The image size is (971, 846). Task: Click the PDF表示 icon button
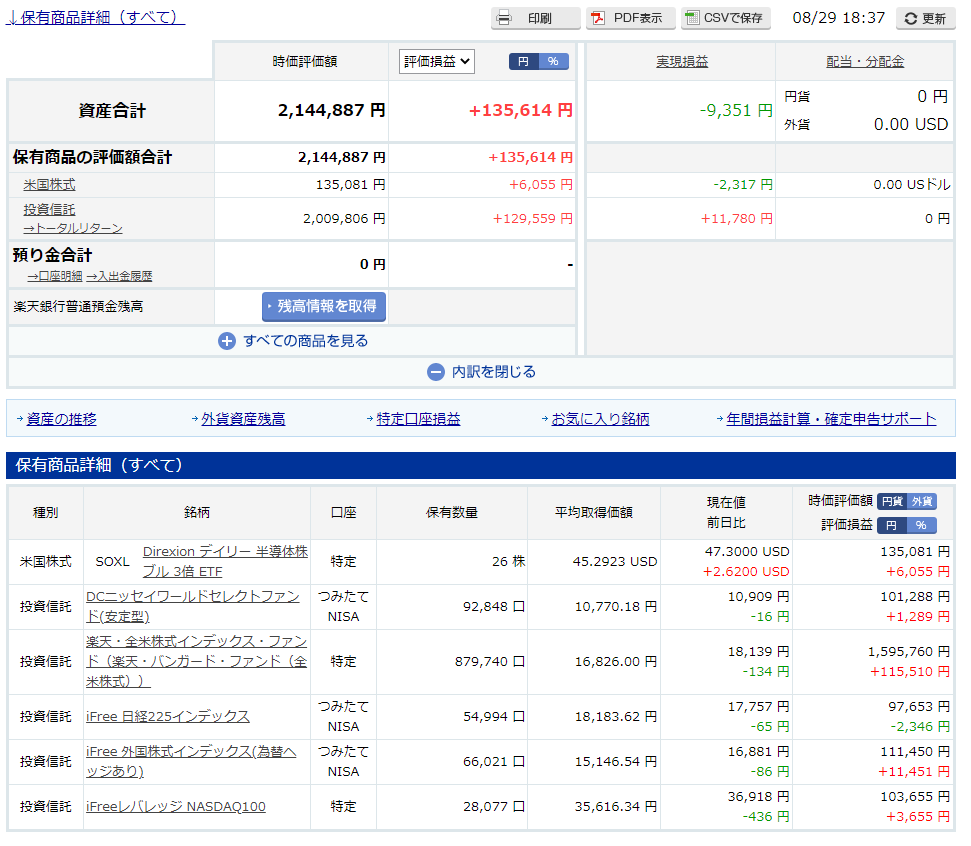pos(598,18)
